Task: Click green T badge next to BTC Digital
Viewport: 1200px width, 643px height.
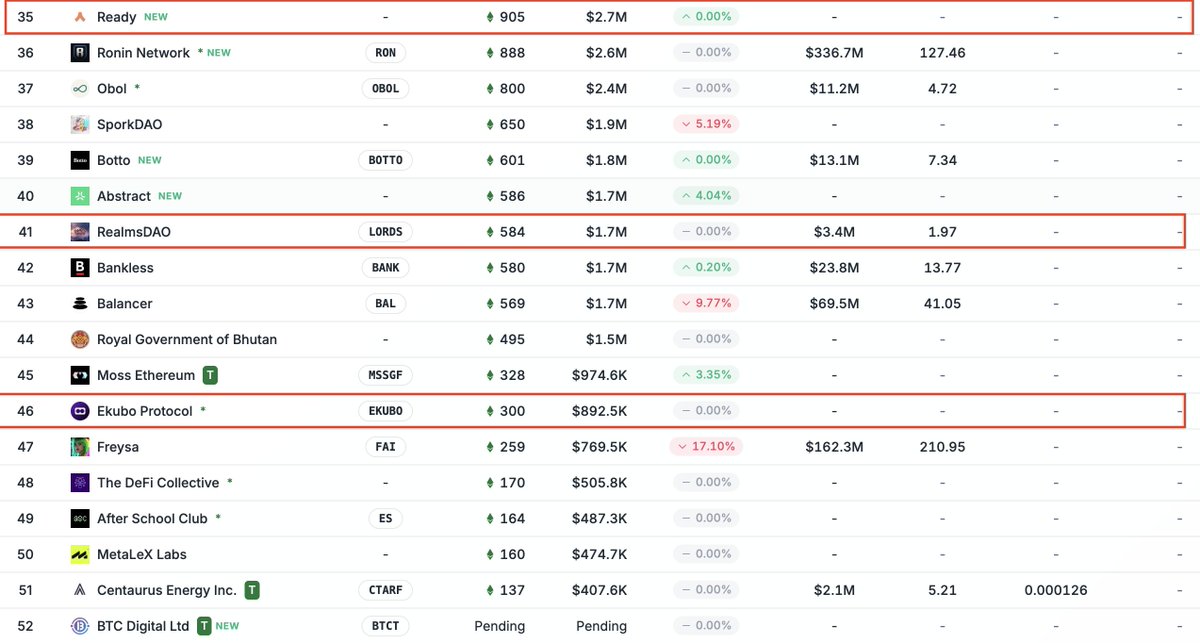Action: (204, 626)
